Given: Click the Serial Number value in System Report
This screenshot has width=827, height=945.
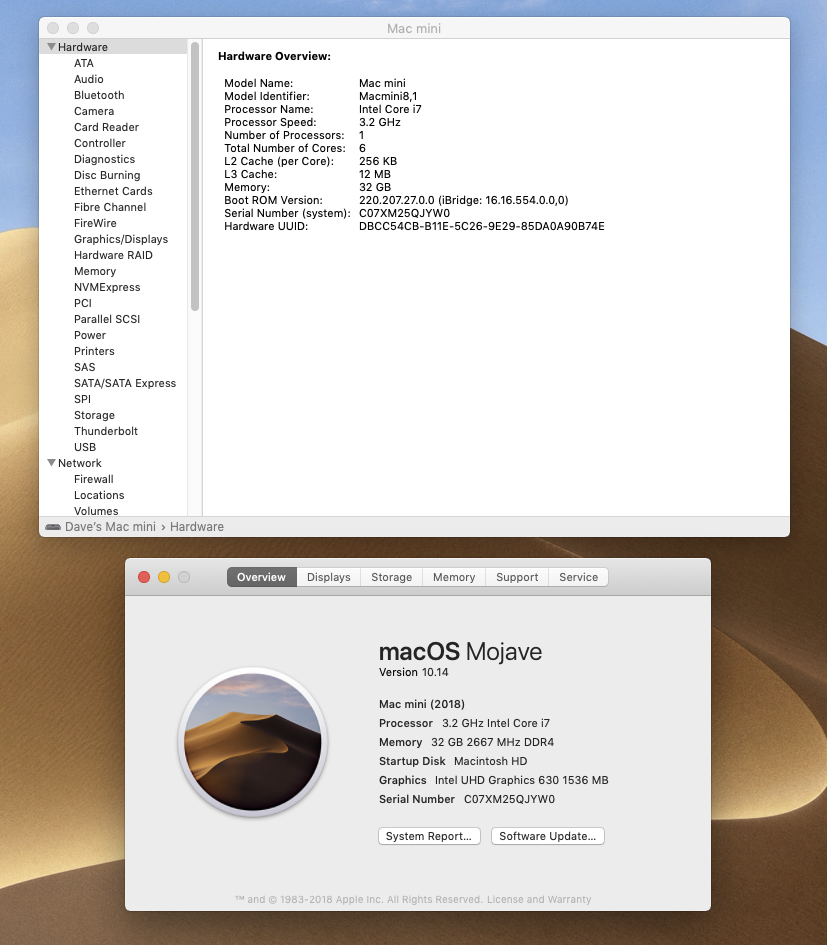Looking at the screenshot, I should 404,213.
